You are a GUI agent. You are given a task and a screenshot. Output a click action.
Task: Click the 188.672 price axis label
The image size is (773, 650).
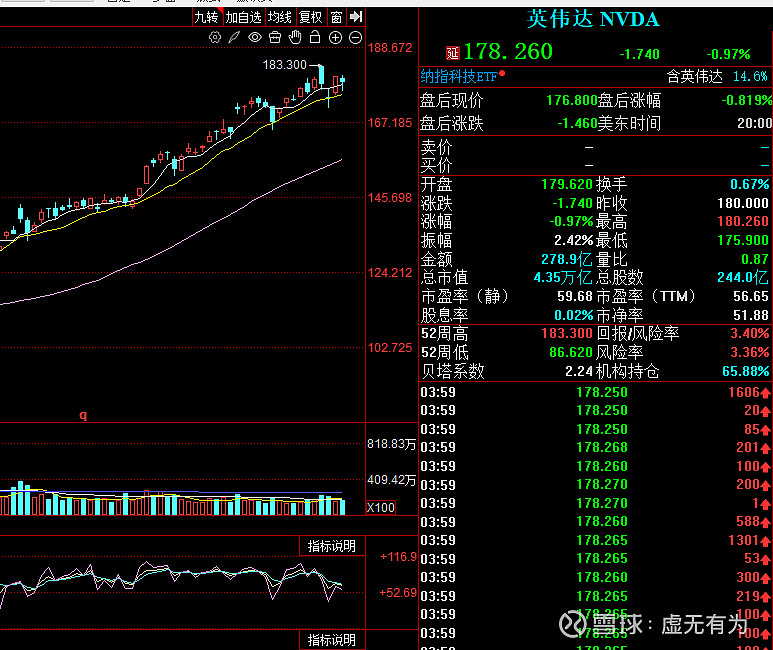click(390, 48)
